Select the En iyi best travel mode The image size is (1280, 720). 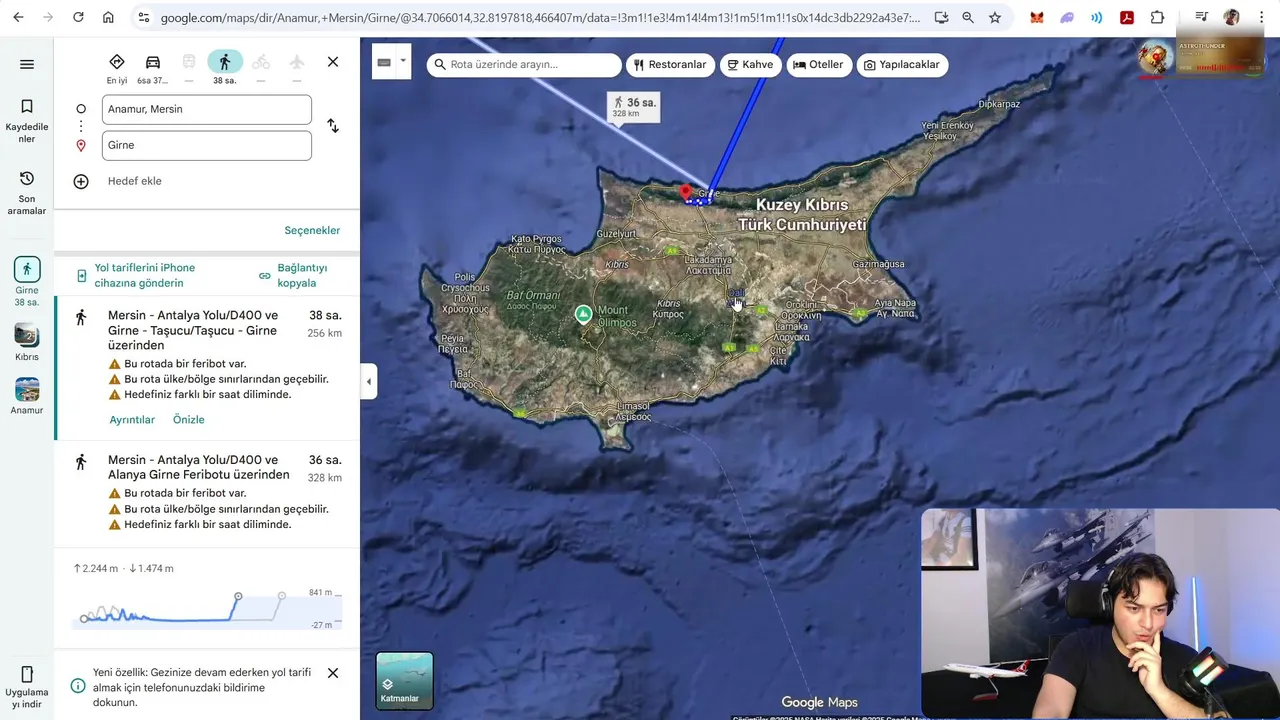click(117, 68)
